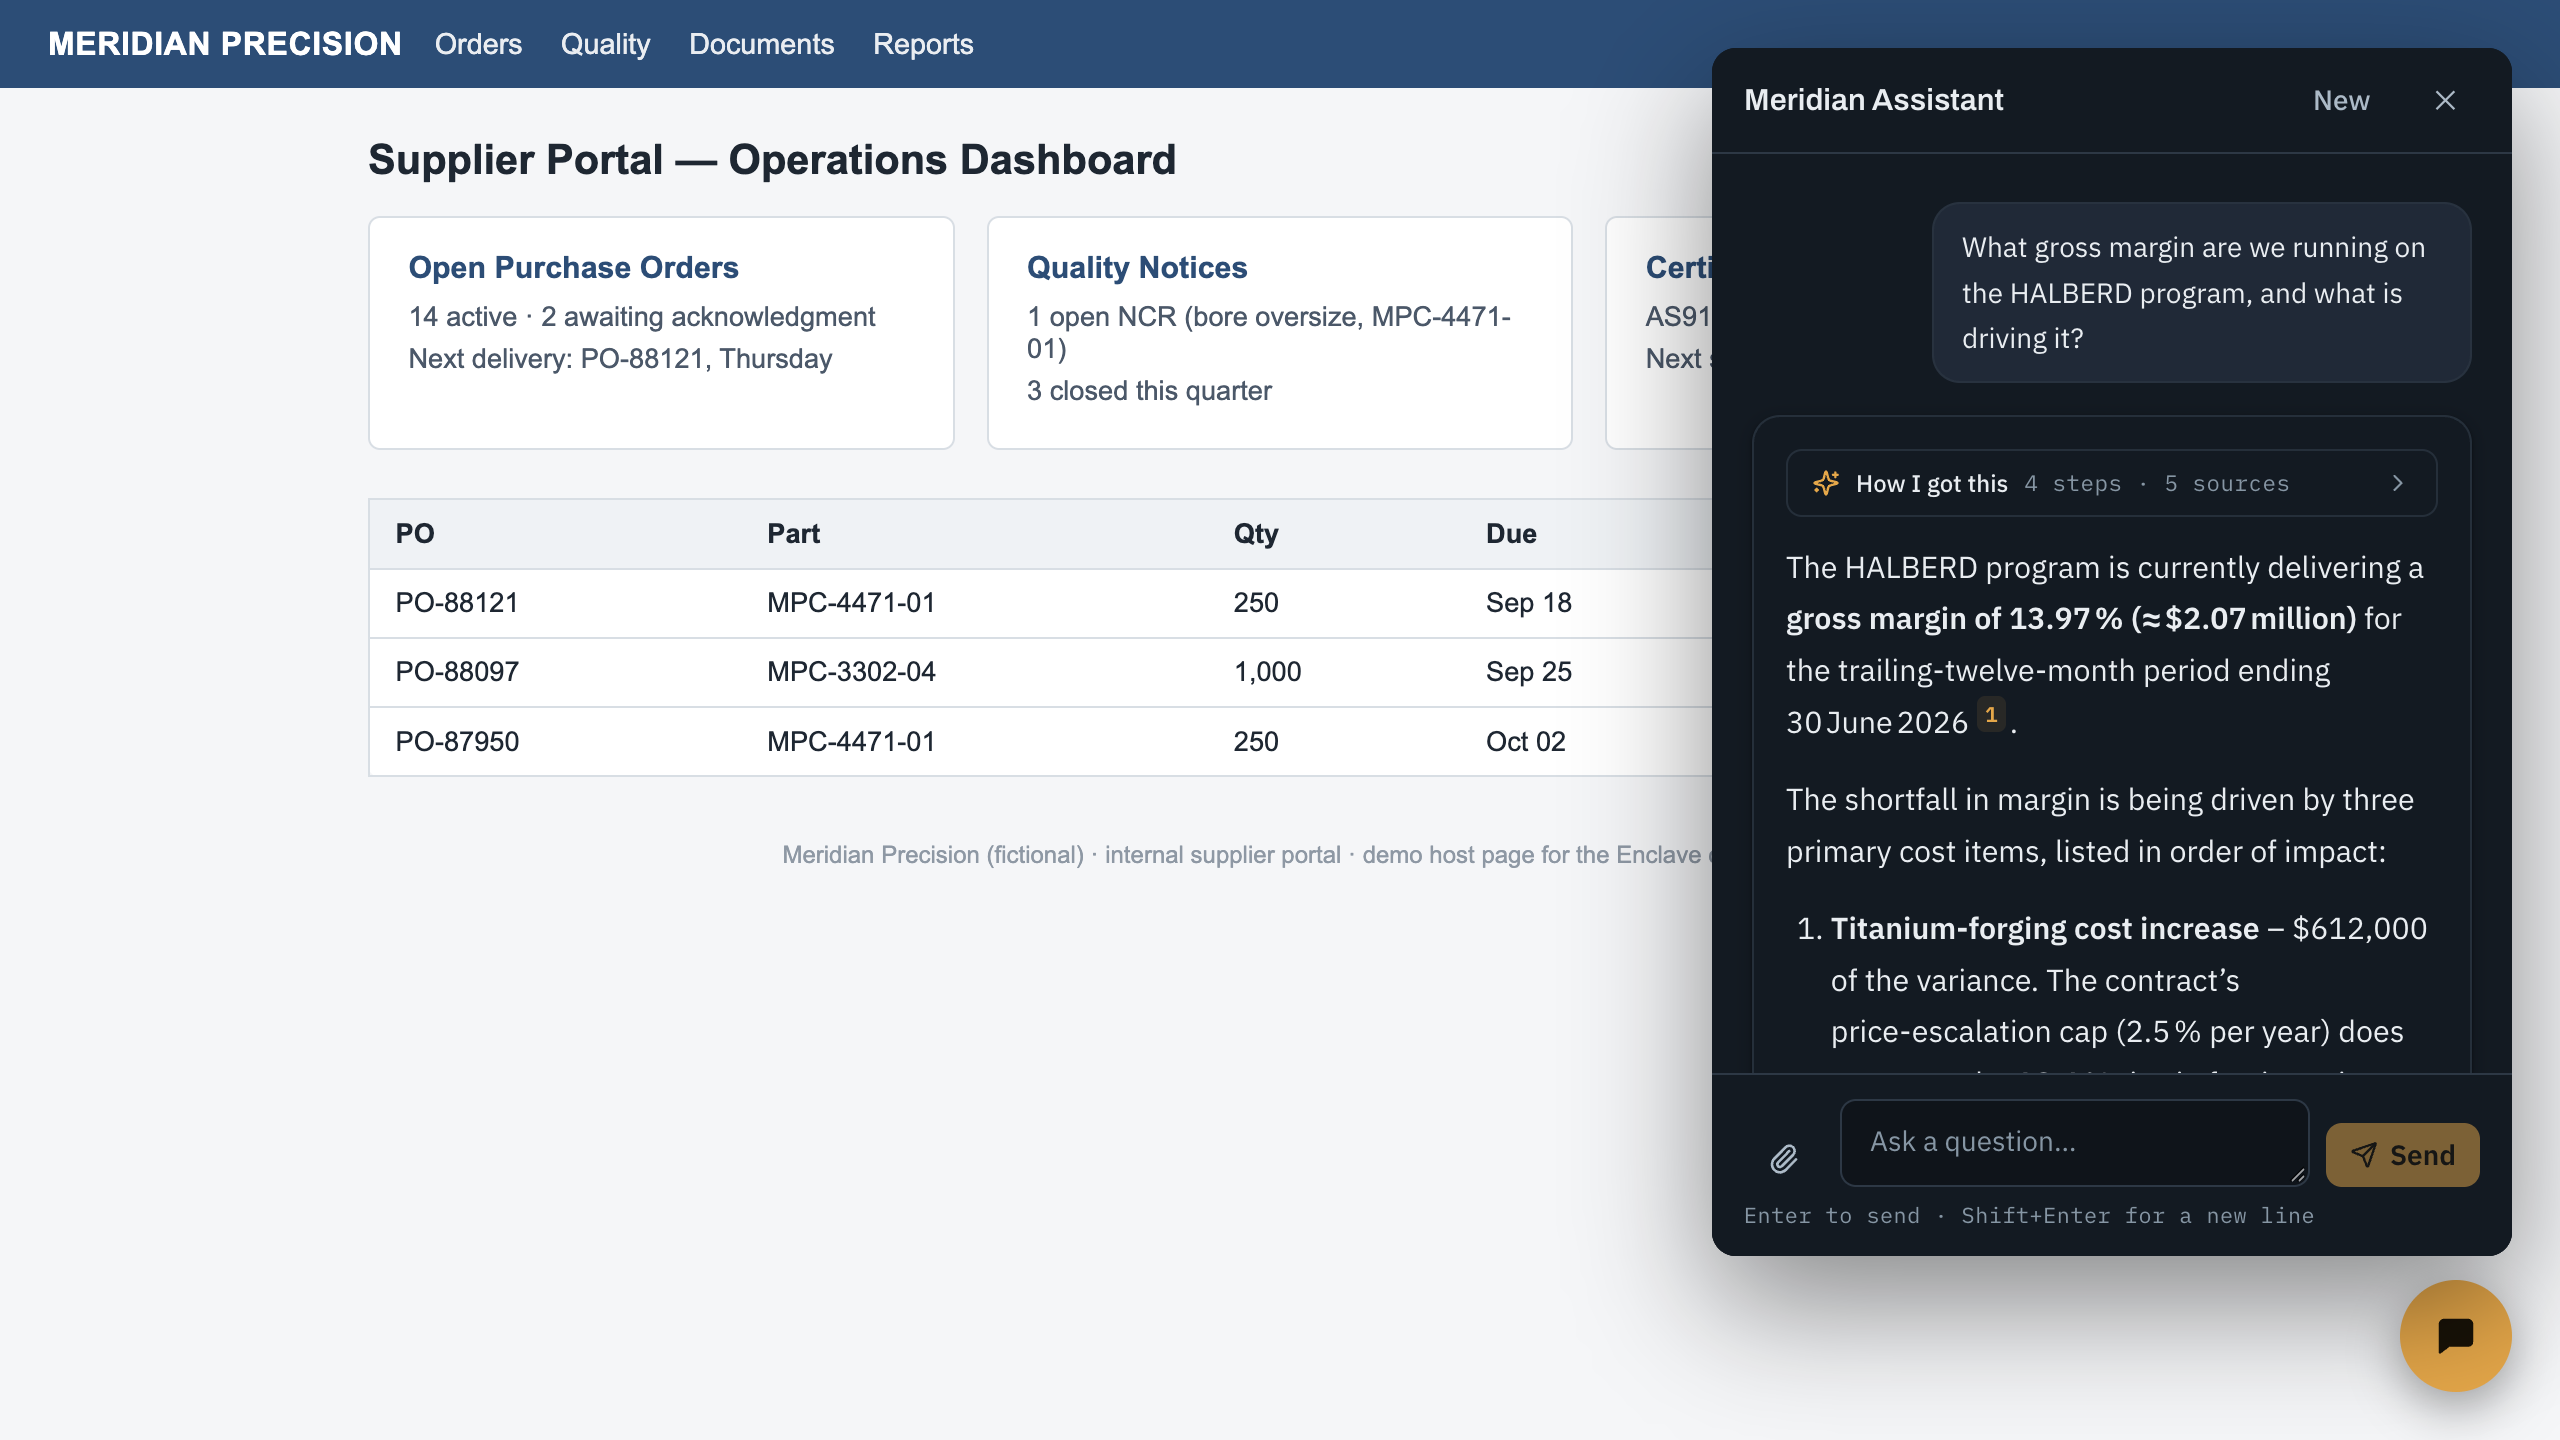The height and width of the screenshot is (1440, 2560).
Task: Select PO-88121 in the table
Action: [x=457, y=603]
